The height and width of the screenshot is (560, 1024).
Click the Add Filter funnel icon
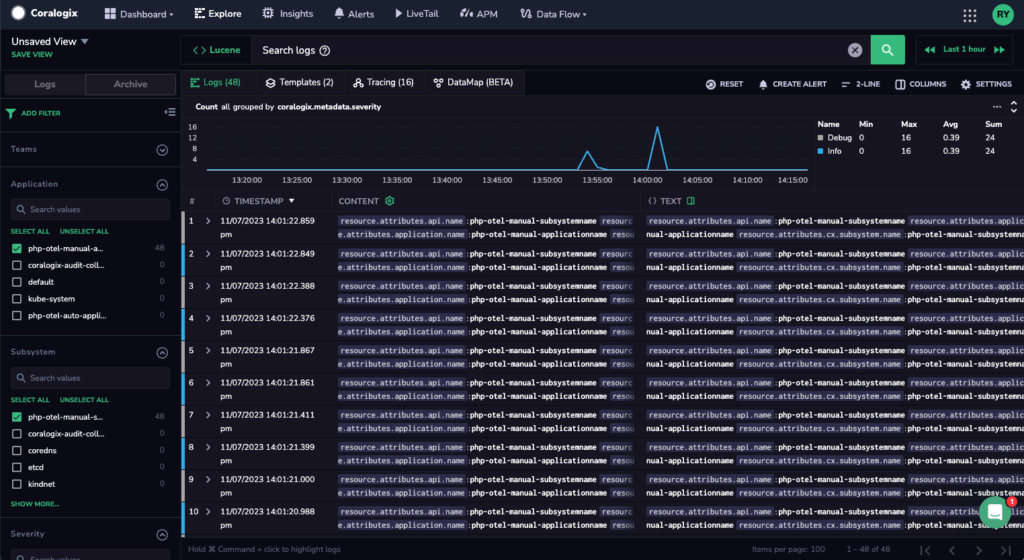pos(10,113)
